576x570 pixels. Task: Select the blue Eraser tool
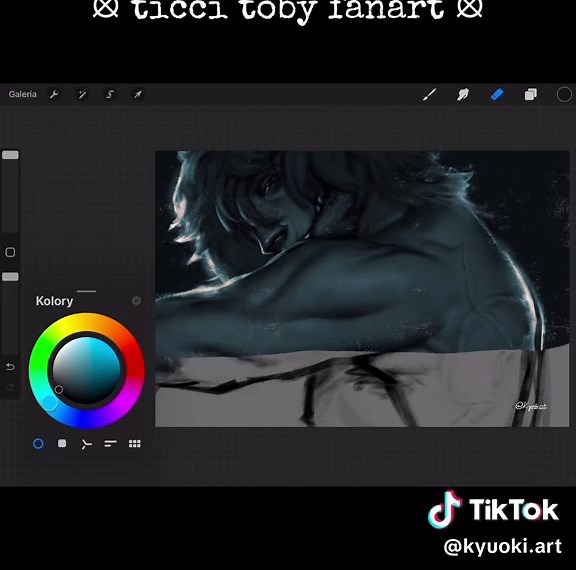pos(497,94)
